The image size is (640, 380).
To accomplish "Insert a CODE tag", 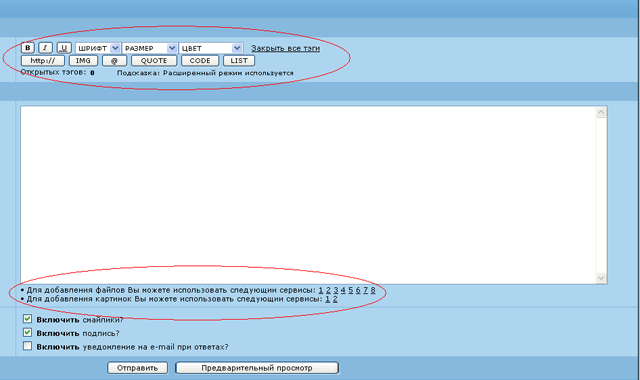I will click(200, 61).
